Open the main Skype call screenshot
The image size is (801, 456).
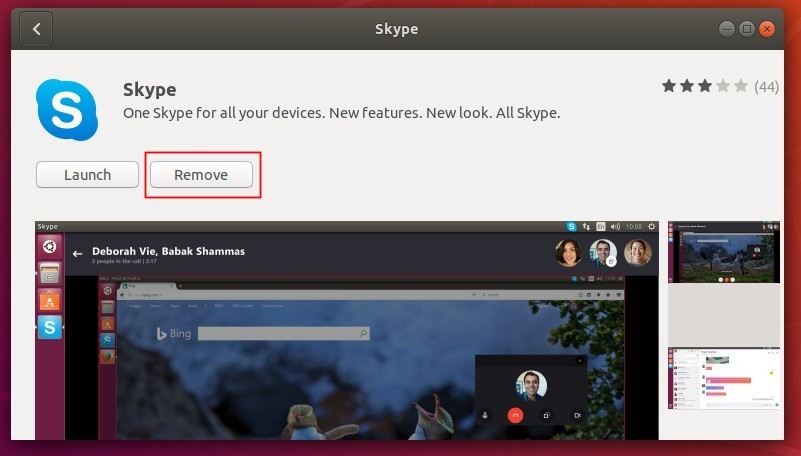pyautogui.click(x=347, y=330)
